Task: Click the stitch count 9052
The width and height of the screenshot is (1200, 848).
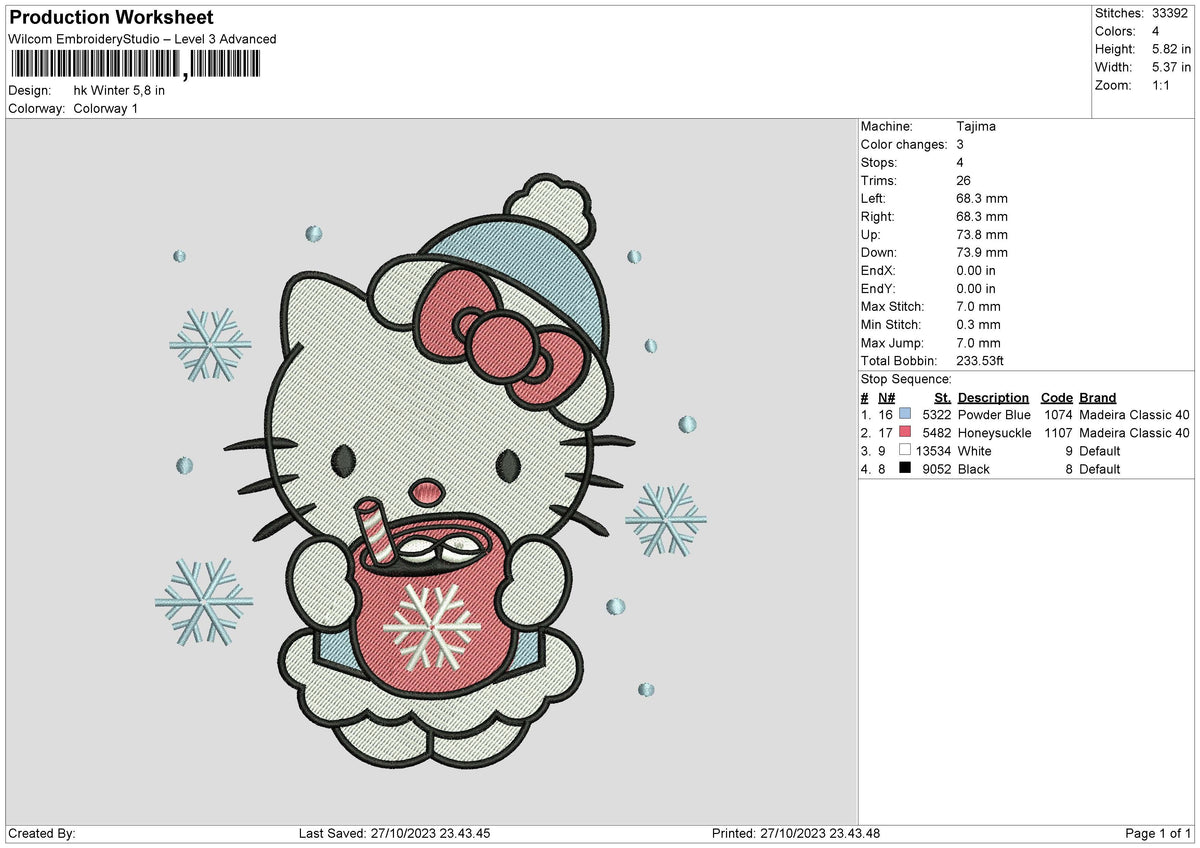Action: [x=936, y=469]
